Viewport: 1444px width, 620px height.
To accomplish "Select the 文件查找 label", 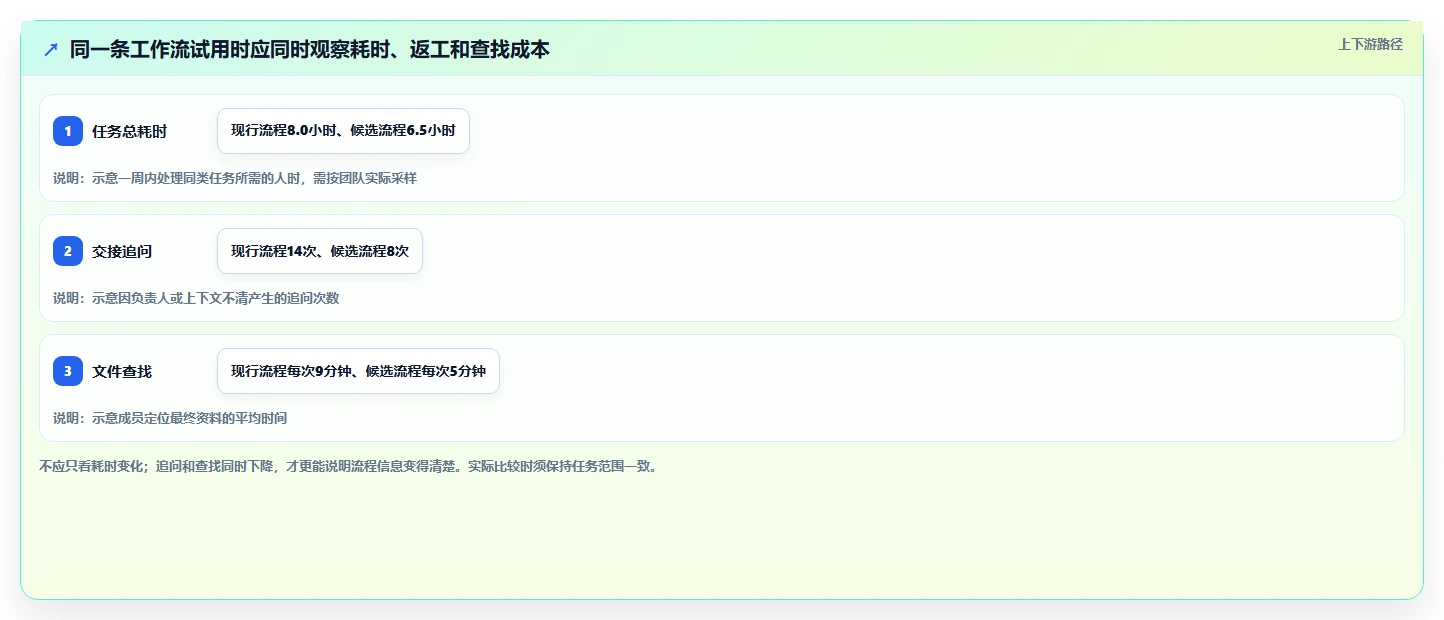I will [x=122, y=371].
